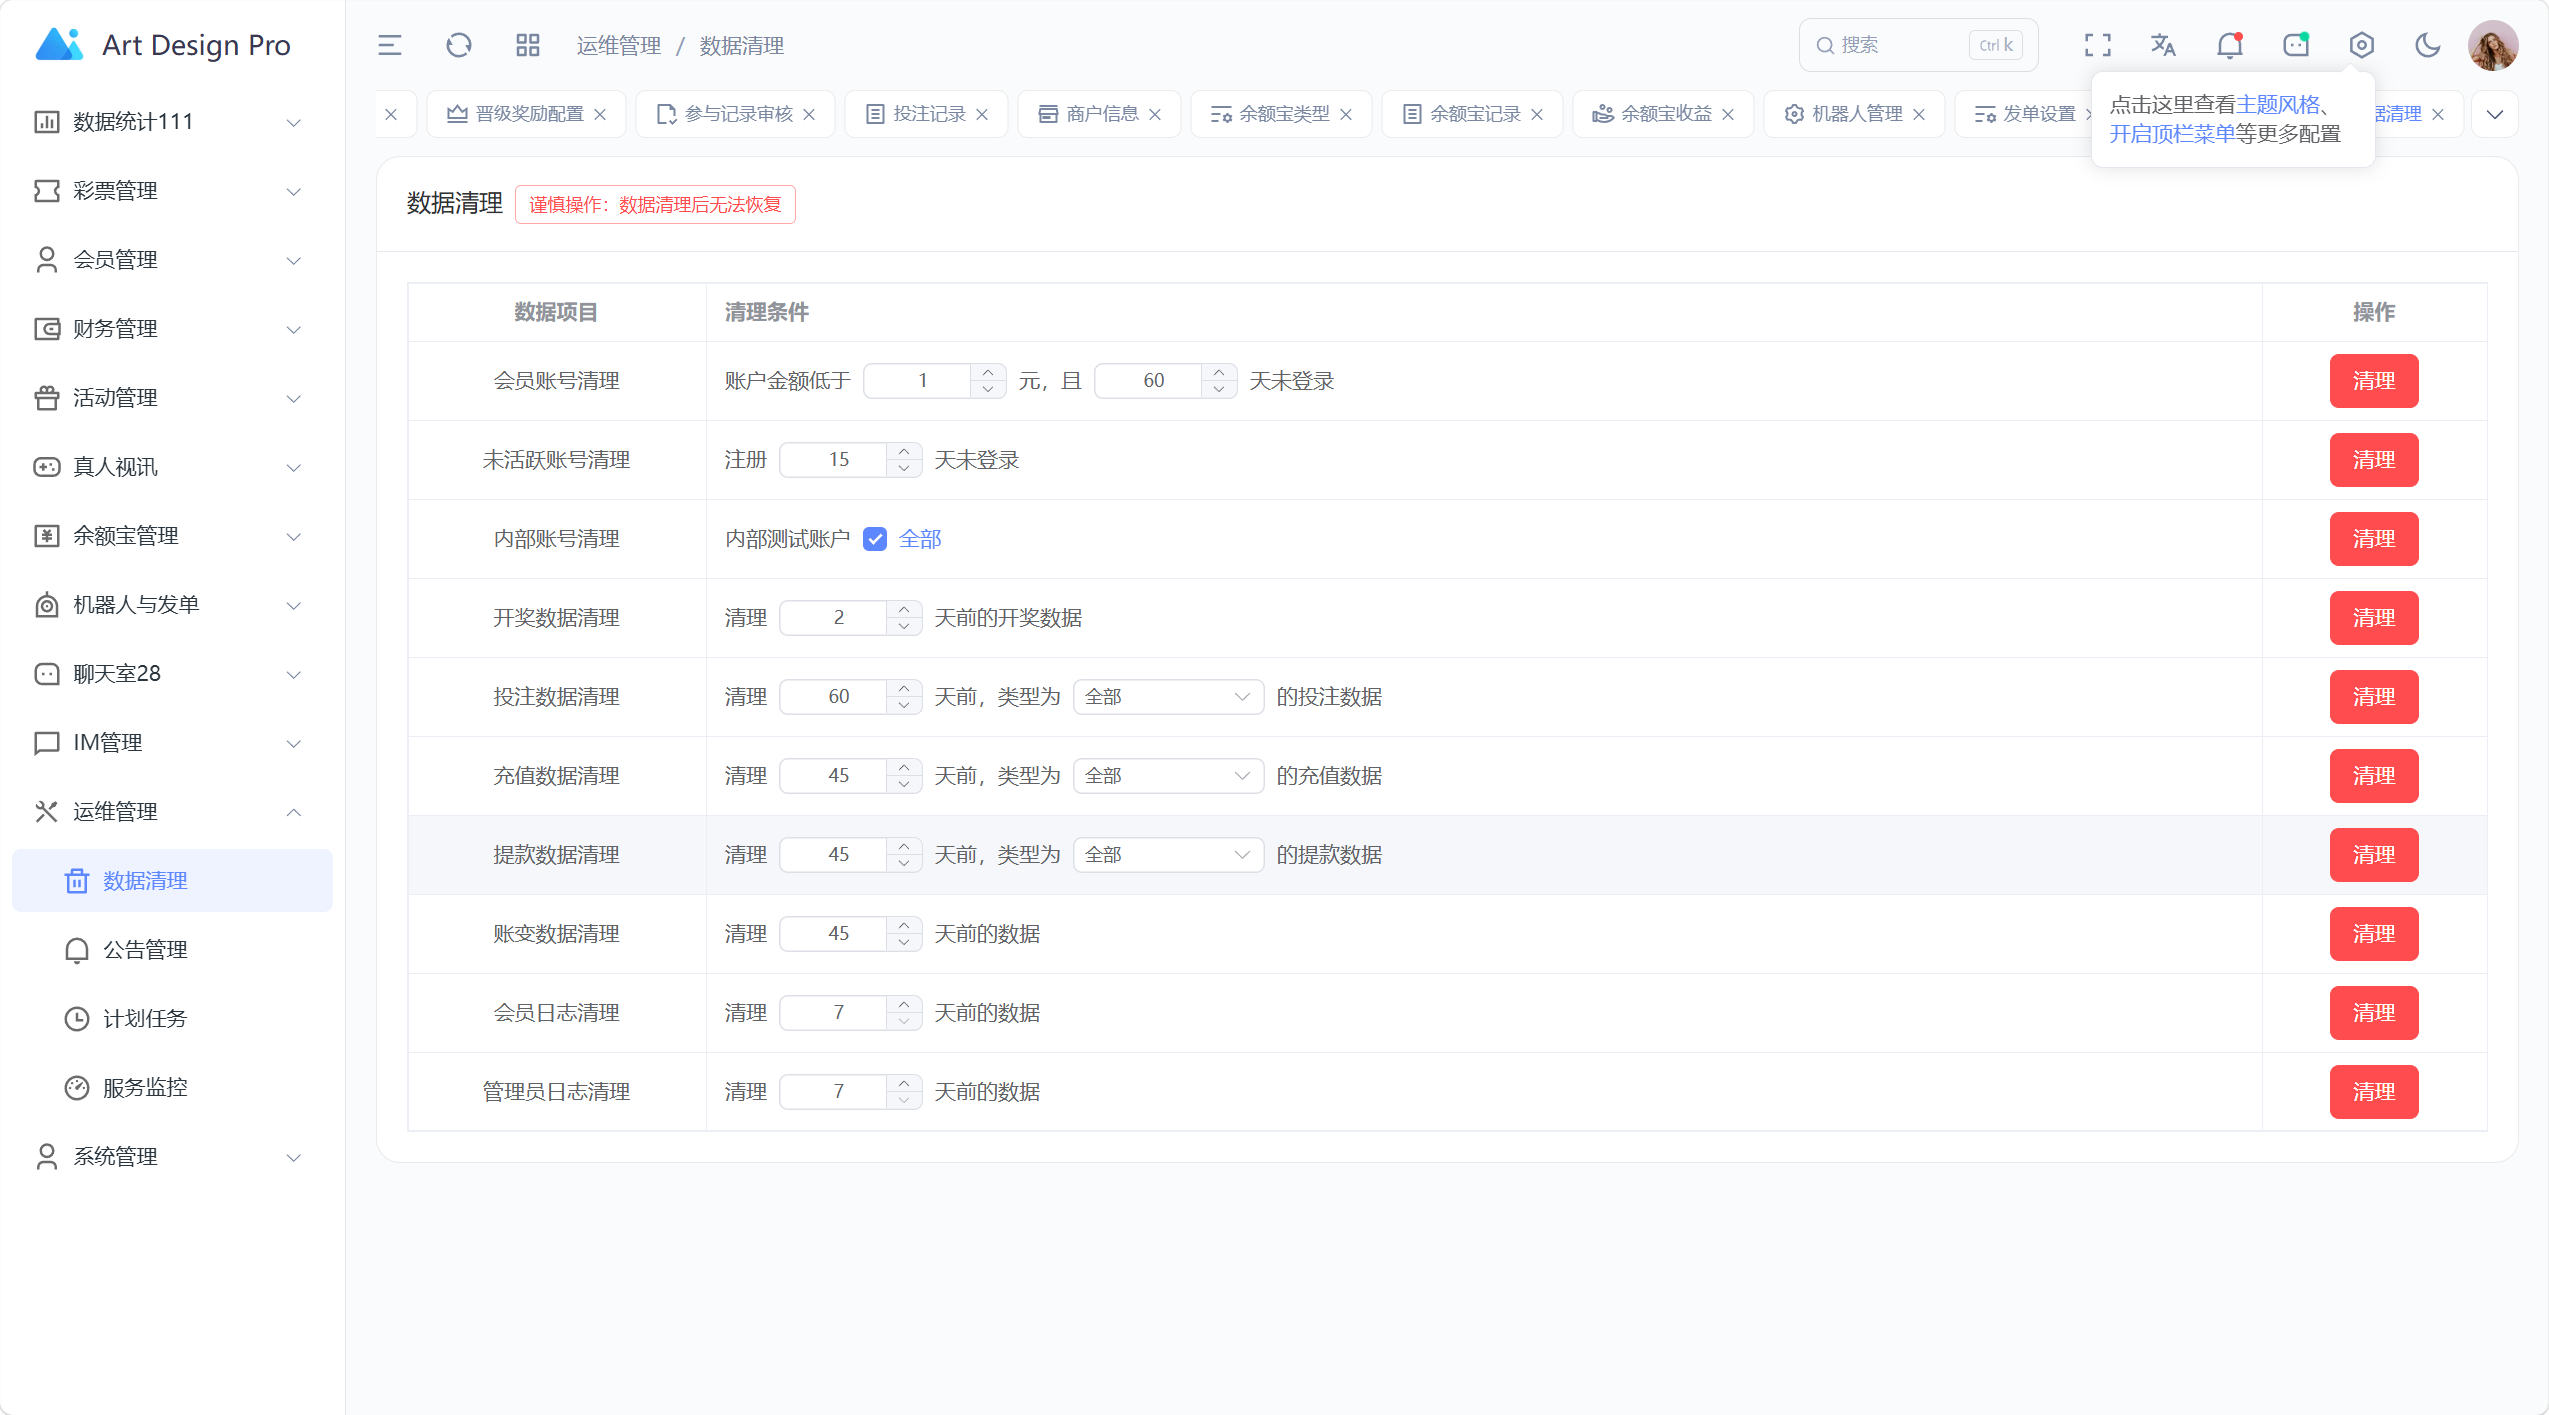Toggle the 全部 checkbox for 内部测试账户
Screen dimensions: 2549x1415
[874, 539]
